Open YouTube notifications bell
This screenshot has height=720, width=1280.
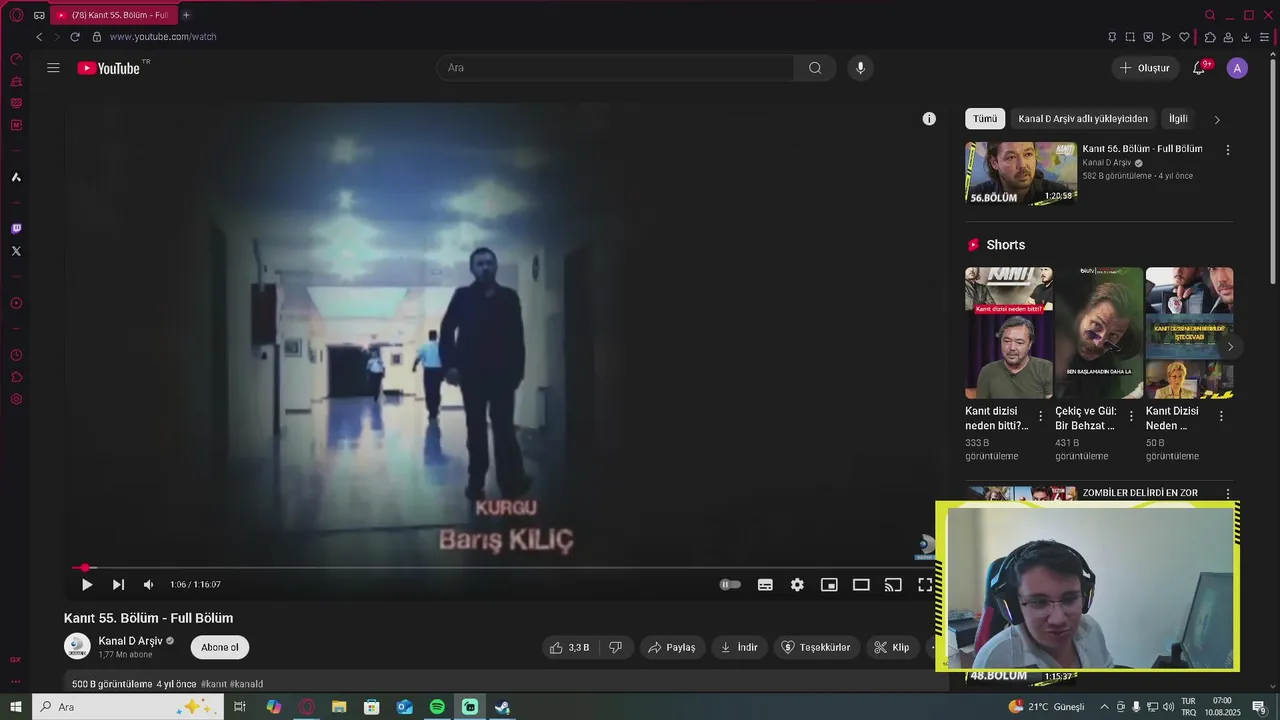1199,68
